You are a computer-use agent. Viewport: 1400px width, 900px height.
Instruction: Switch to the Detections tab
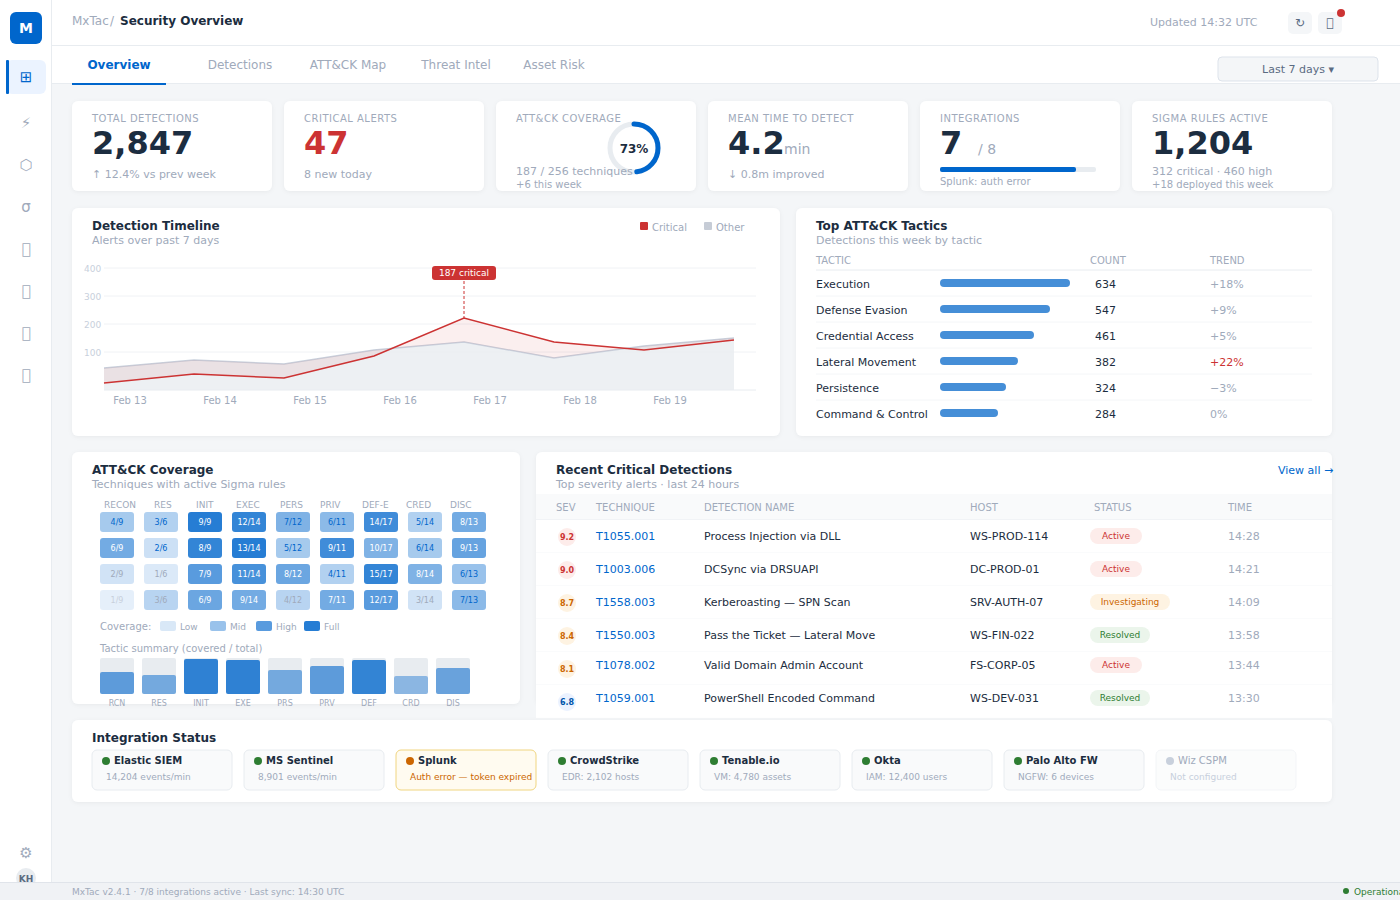(x=240, y=64)
